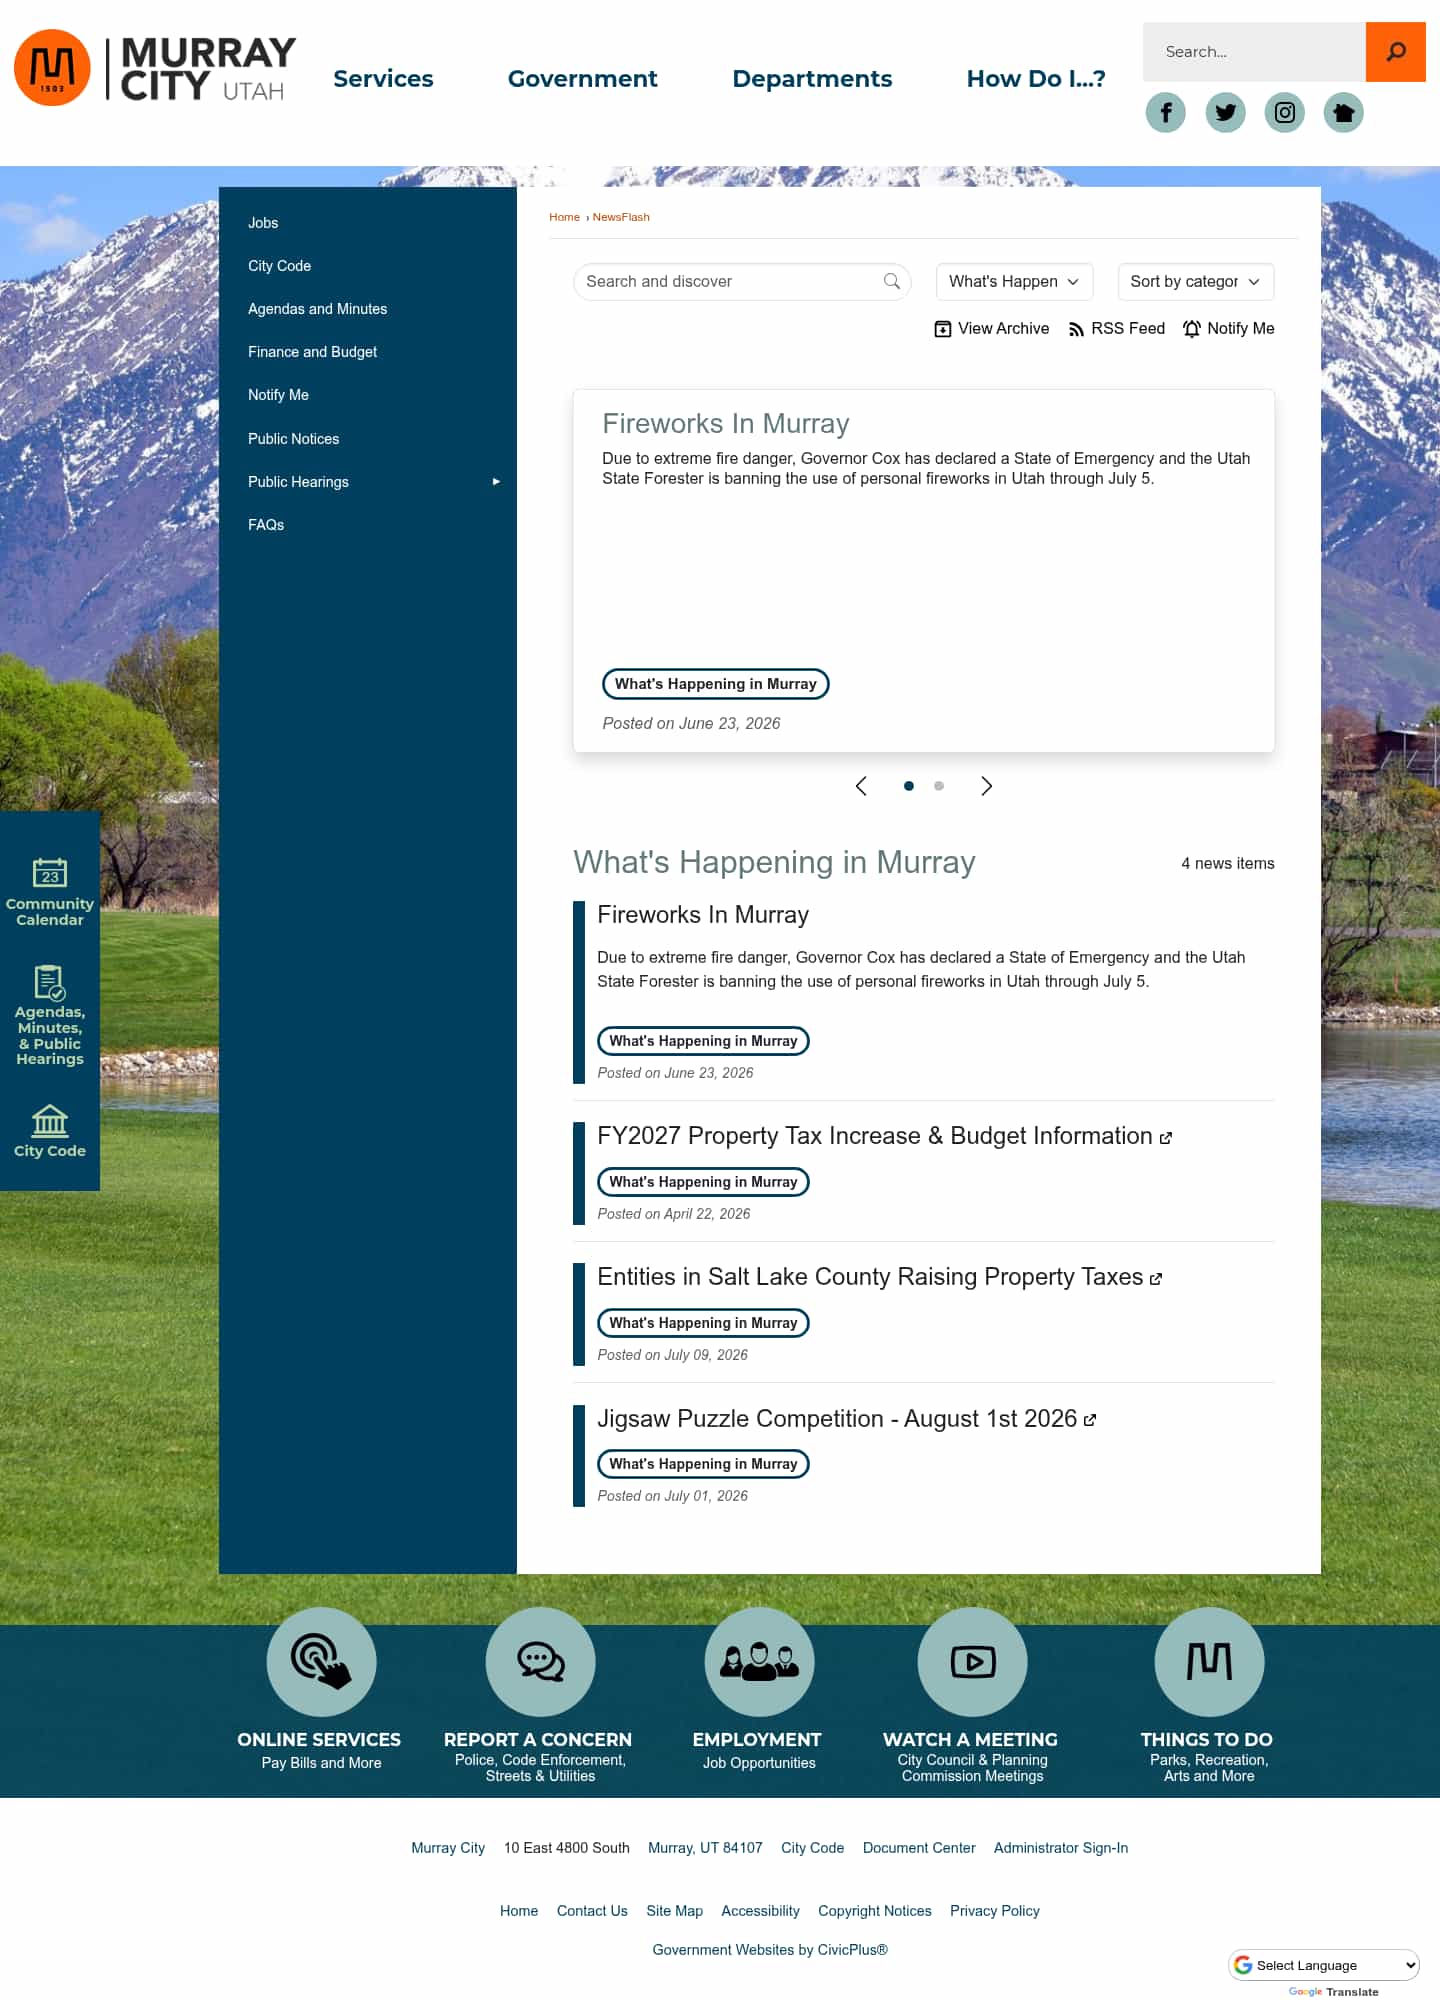Viewport: 1440px width, 2001px height.
Task: Open the View Archive link
Action: pyautogui.click(x=991, y=328)
